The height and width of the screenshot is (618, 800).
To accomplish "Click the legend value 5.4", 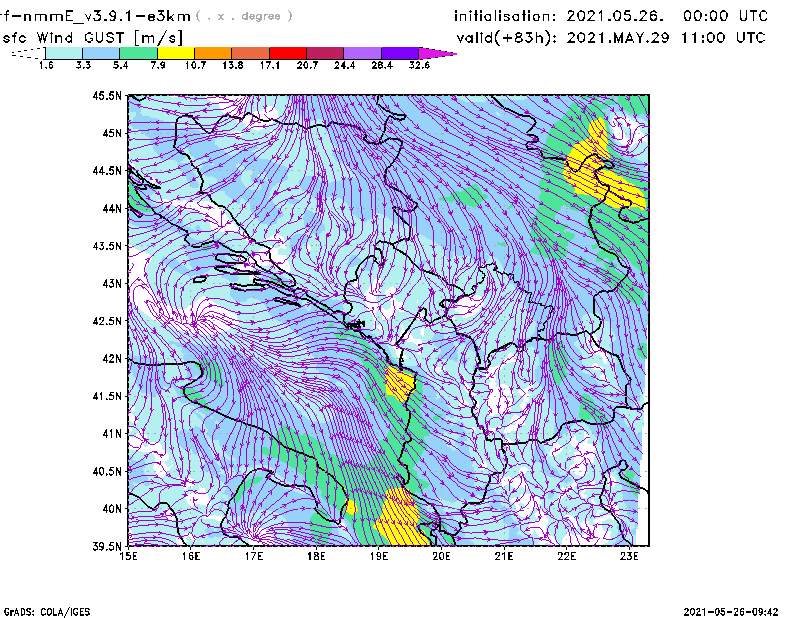I will tap(120, 65).
